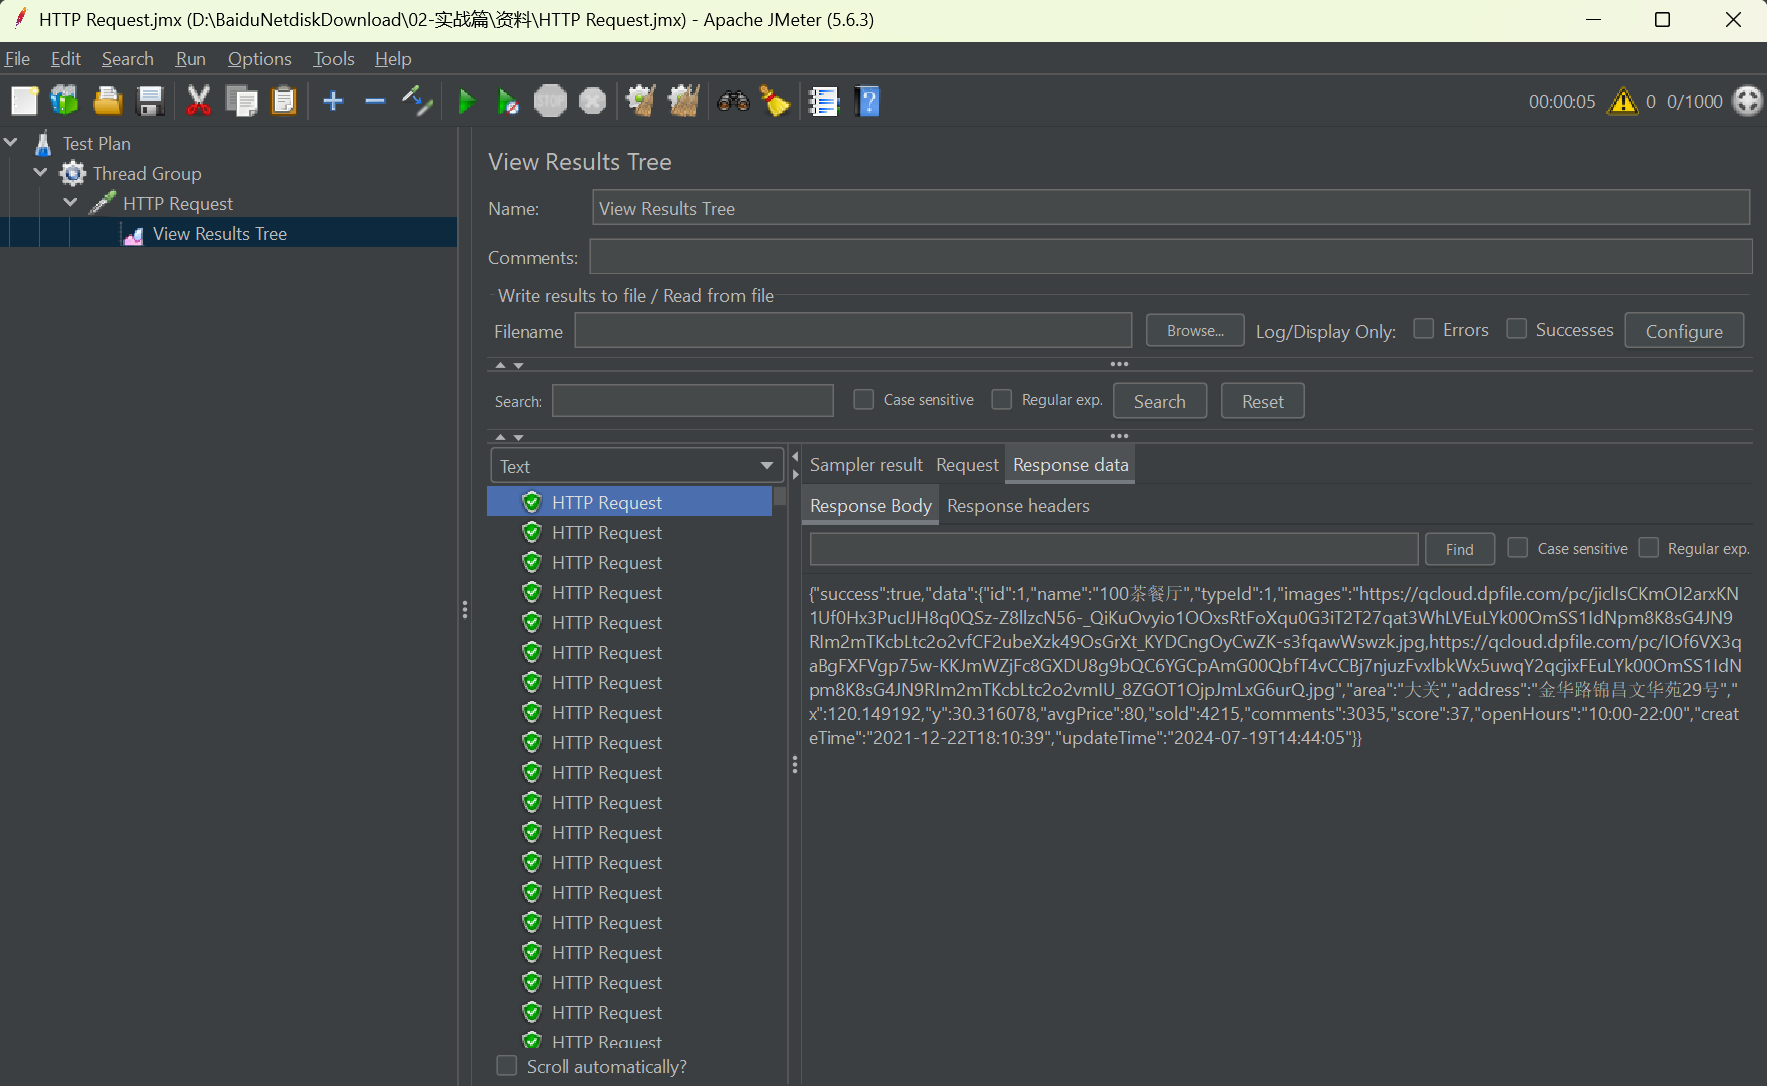The width and height of the screenshot is (1767, 1086).
Task: Save the test plan with floppy icon
Action: coord(150,101)
